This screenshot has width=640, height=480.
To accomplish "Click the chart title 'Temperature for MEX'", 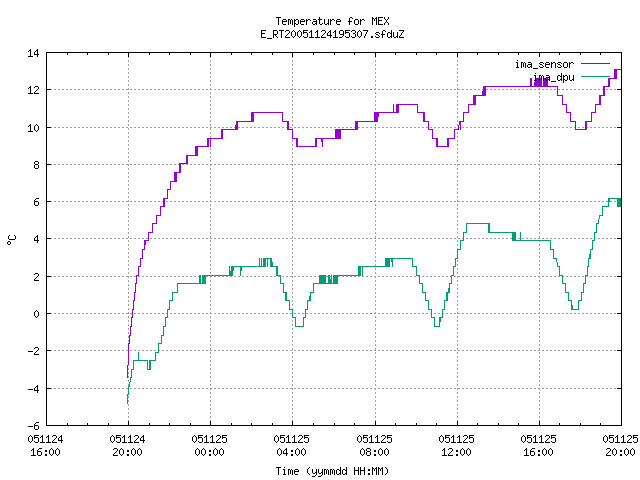I will tap(332, 21).
